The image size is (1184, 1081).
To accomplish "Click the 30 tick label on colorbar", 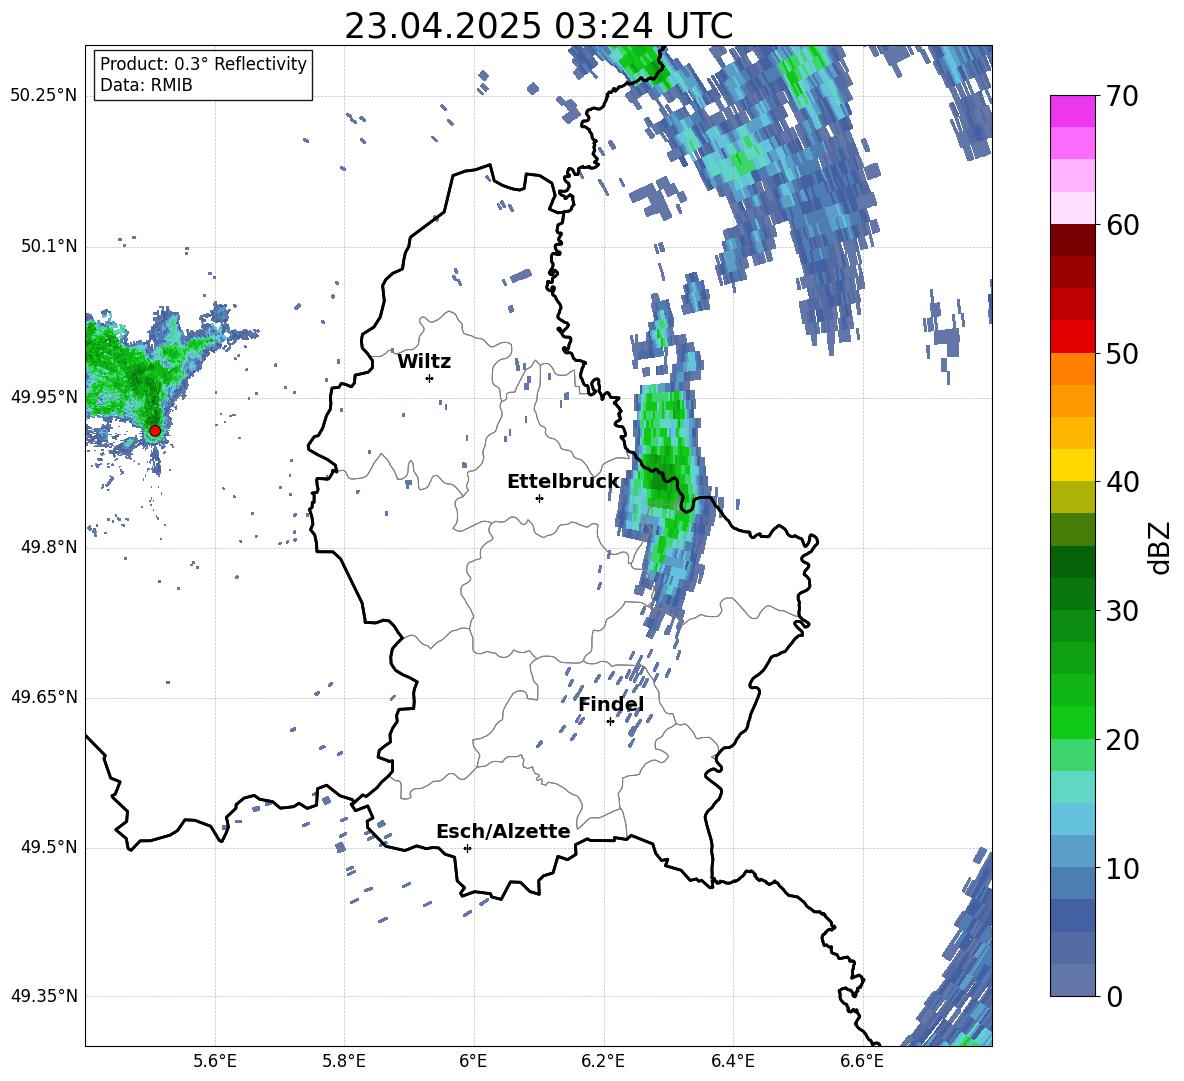I will pyautogui.click(x=1122, y=611).
